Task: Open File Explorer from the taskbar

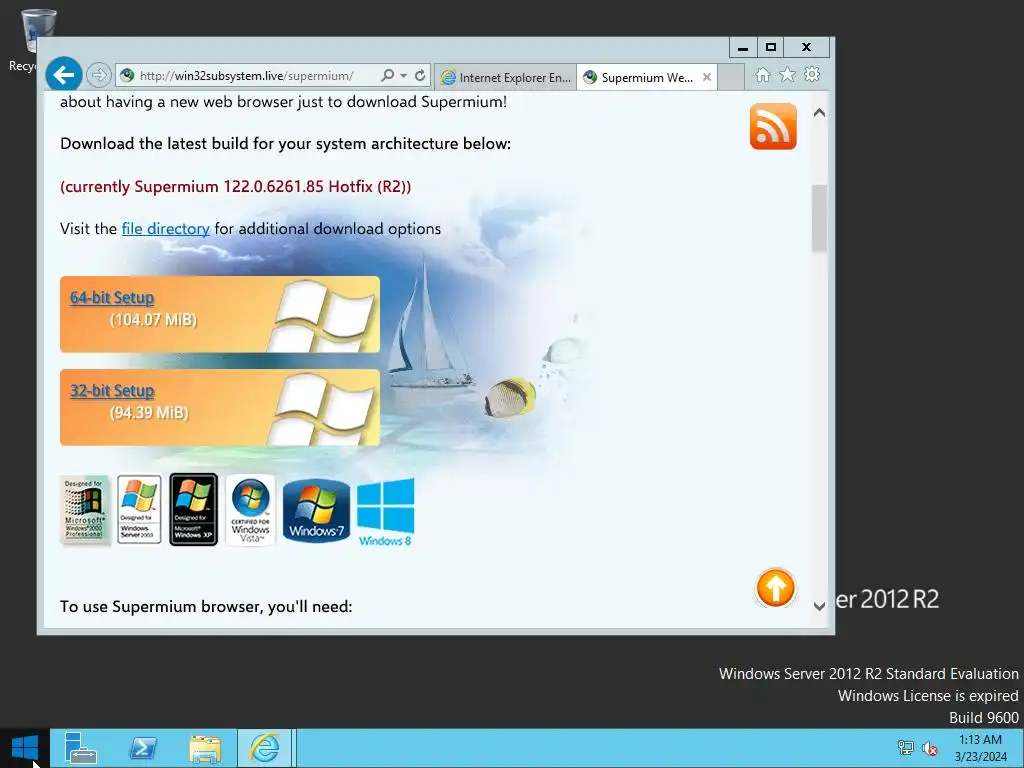Action: (204, 748)
